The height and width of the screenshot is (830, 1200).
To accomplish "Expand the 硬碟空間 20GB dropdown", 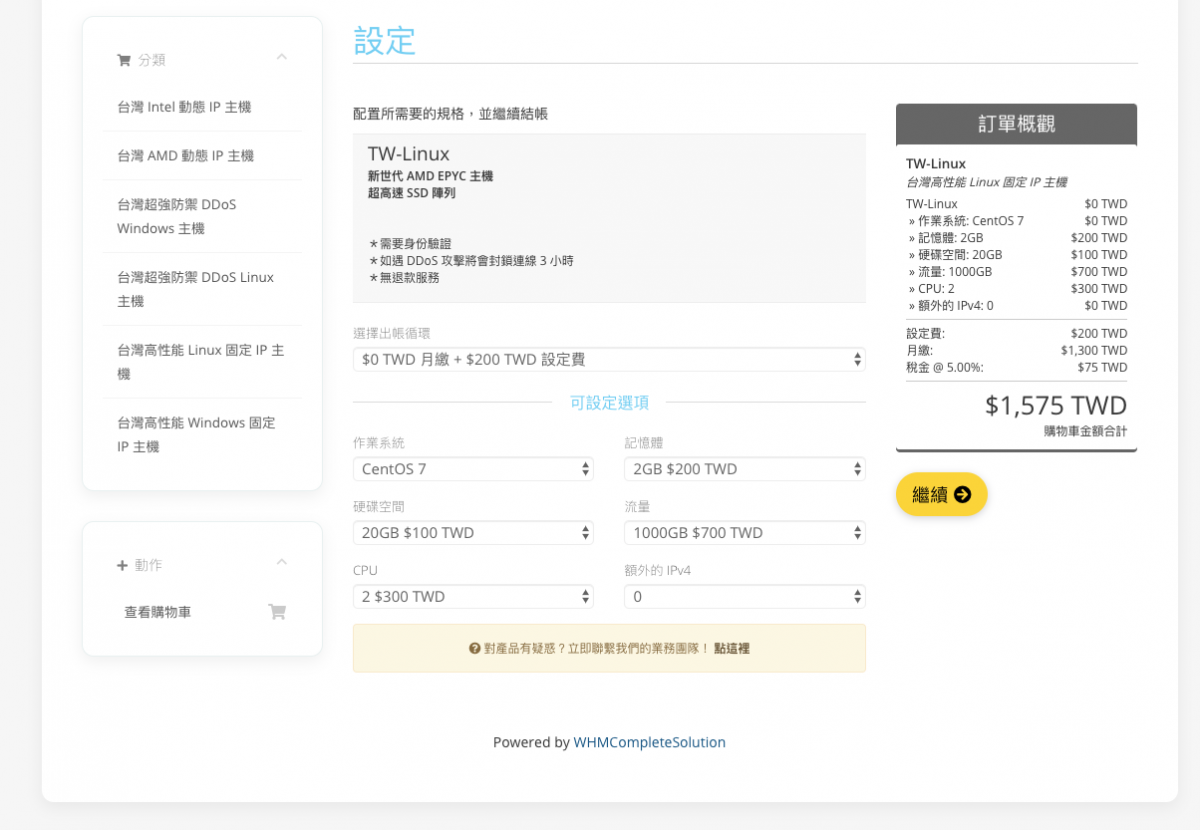I will (x=473, y=533).
